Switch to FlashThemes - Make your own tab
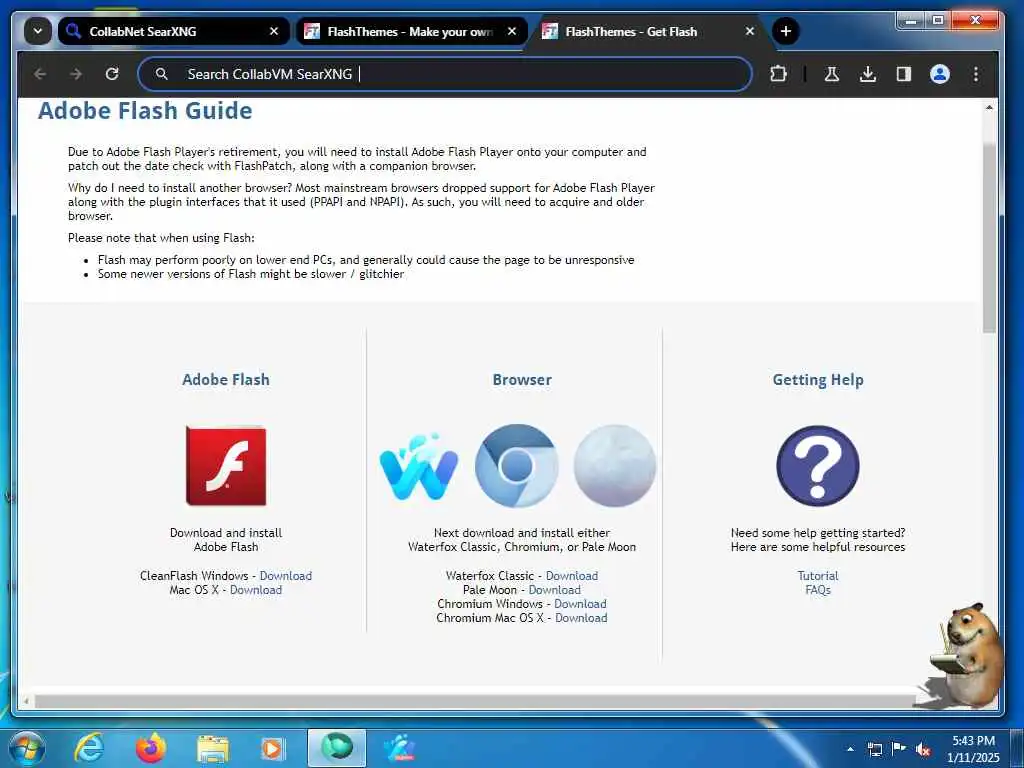Screen dimensions: 1024x768 tap(411, 31)
